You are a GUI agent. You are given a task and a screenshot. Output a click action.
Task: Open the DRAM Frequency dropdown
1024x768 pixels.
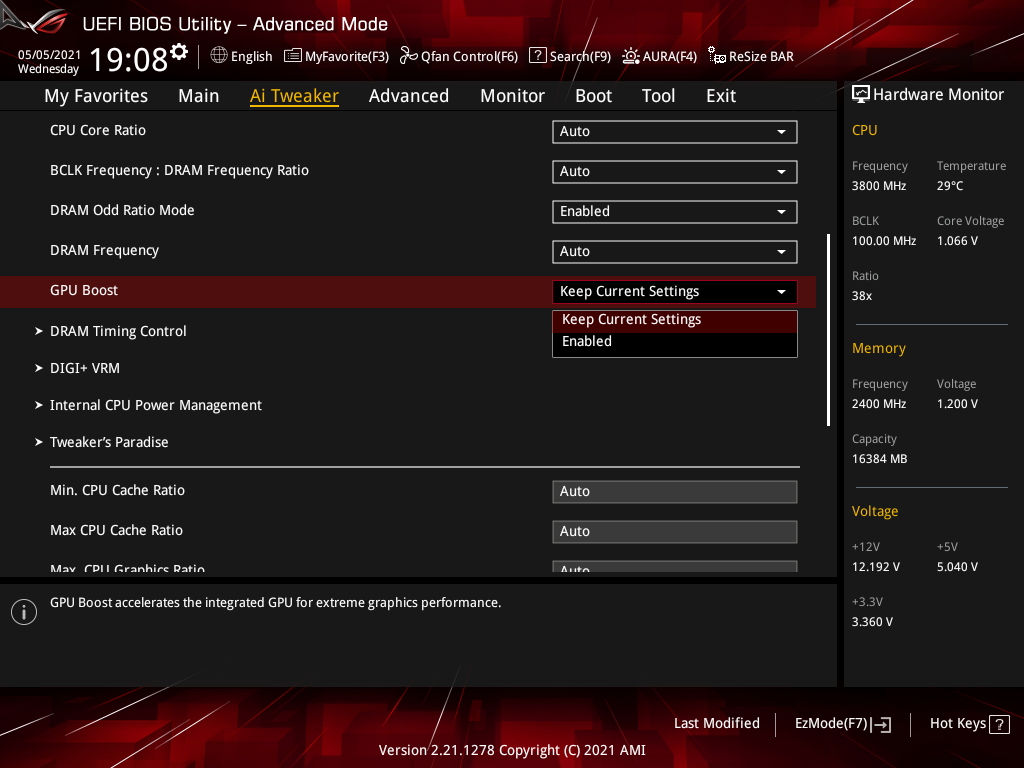pyautogui.click(x=675, y=251)
